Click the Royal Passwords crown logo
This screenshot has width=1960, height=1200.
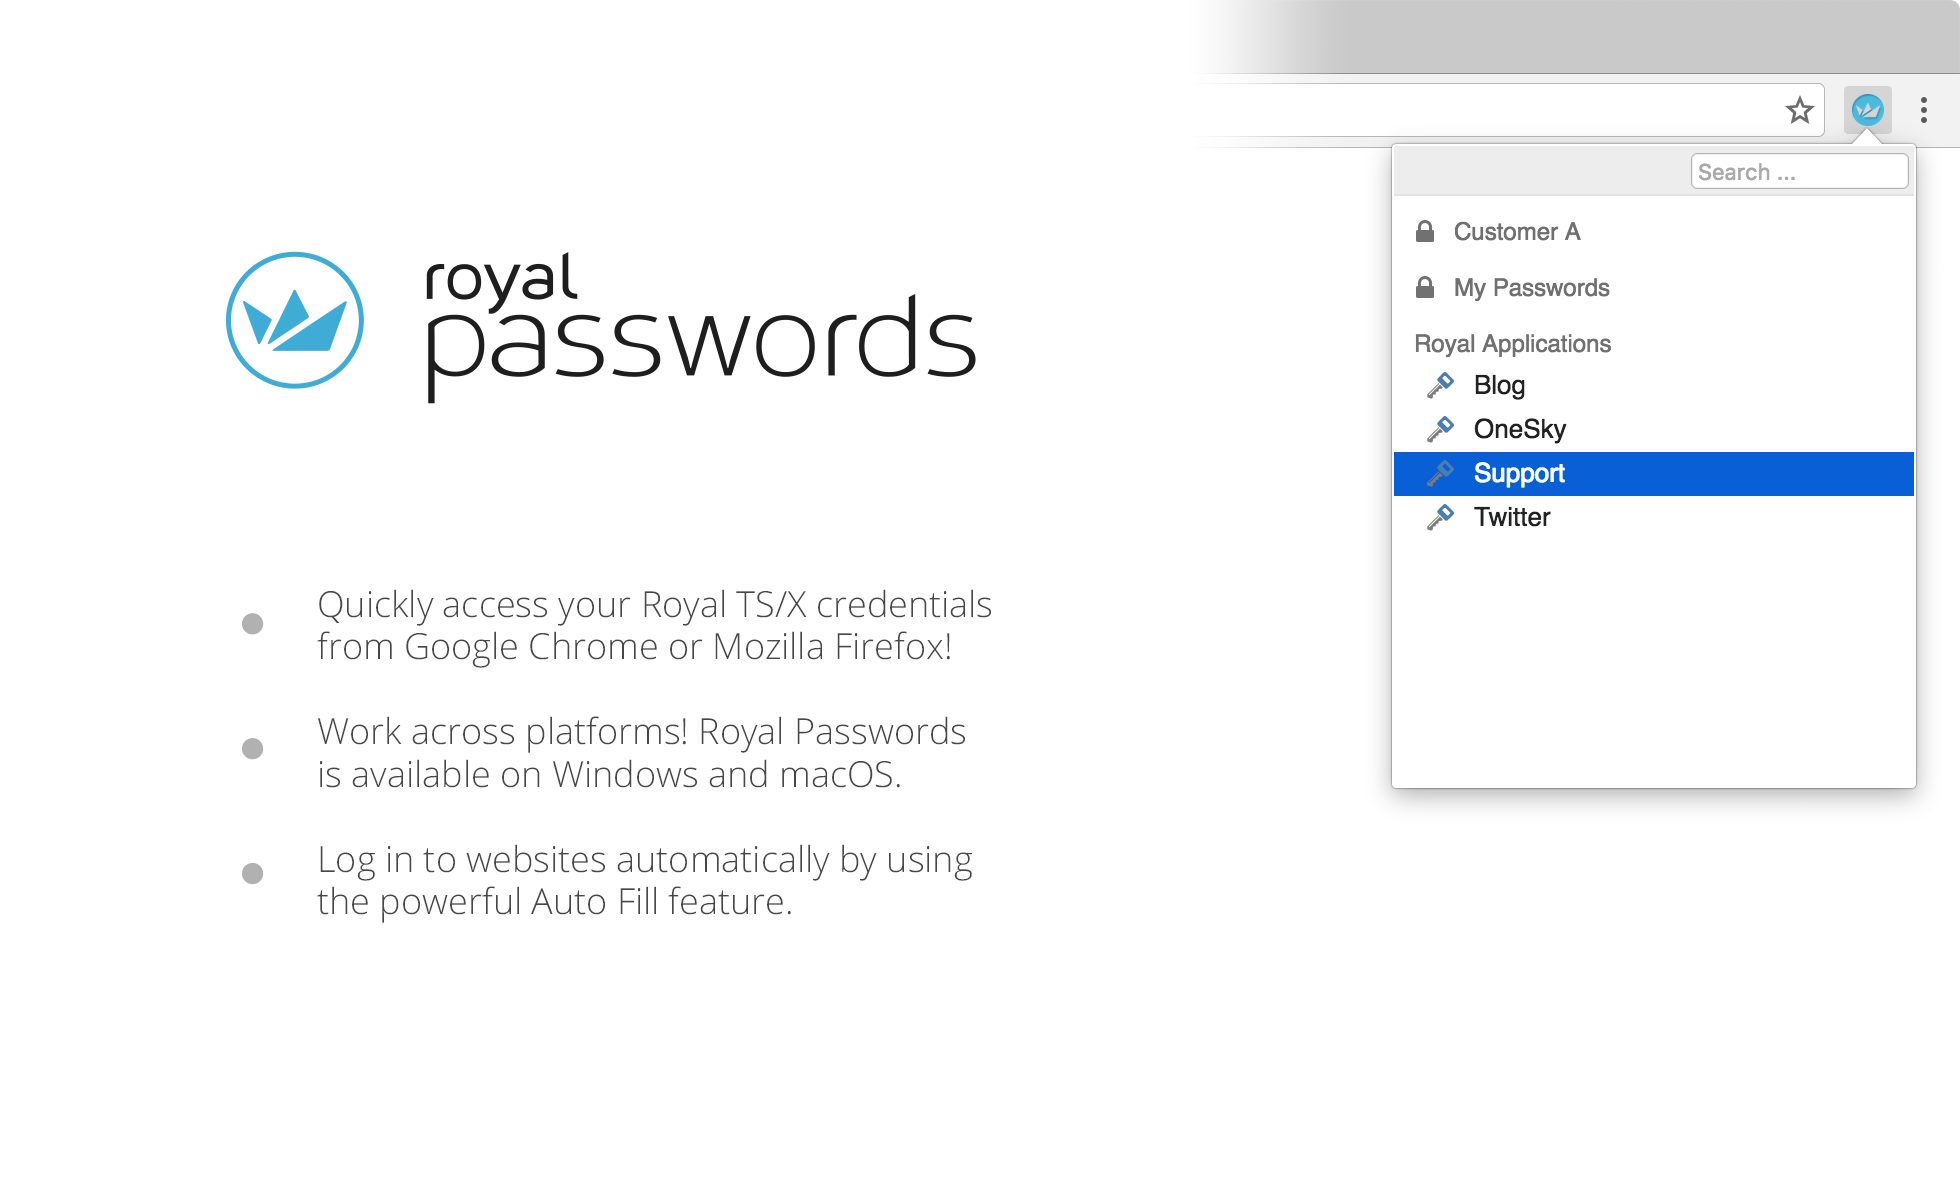(x=295, y=320)
